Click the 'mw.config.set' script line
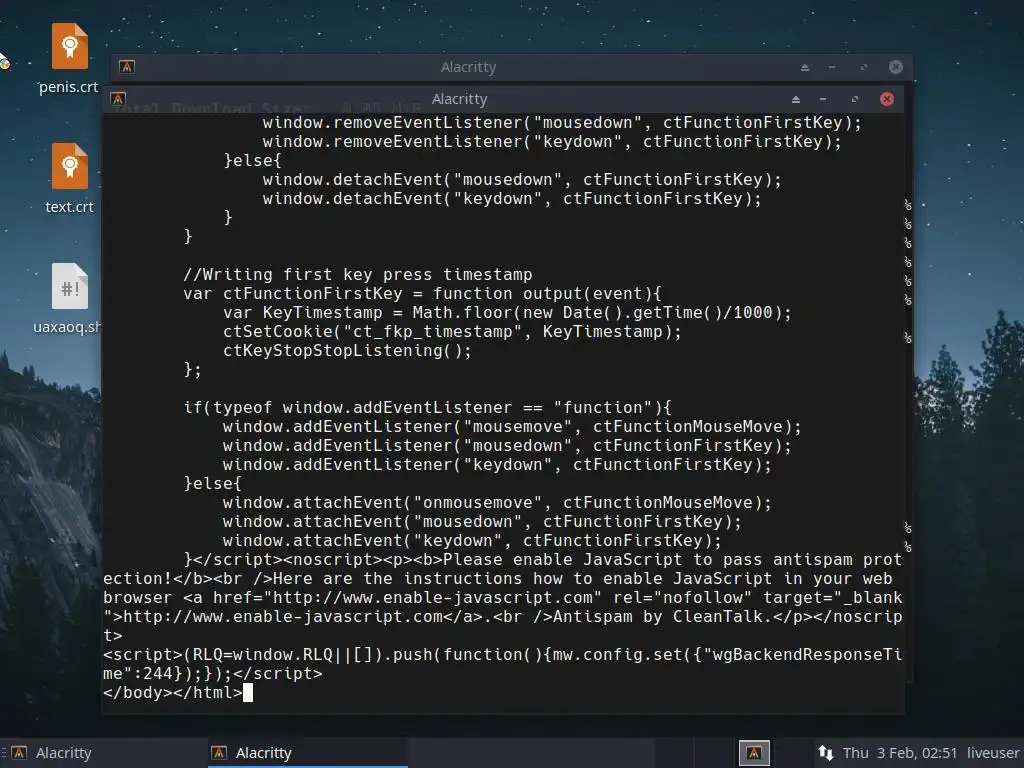 tap(503, 664)
